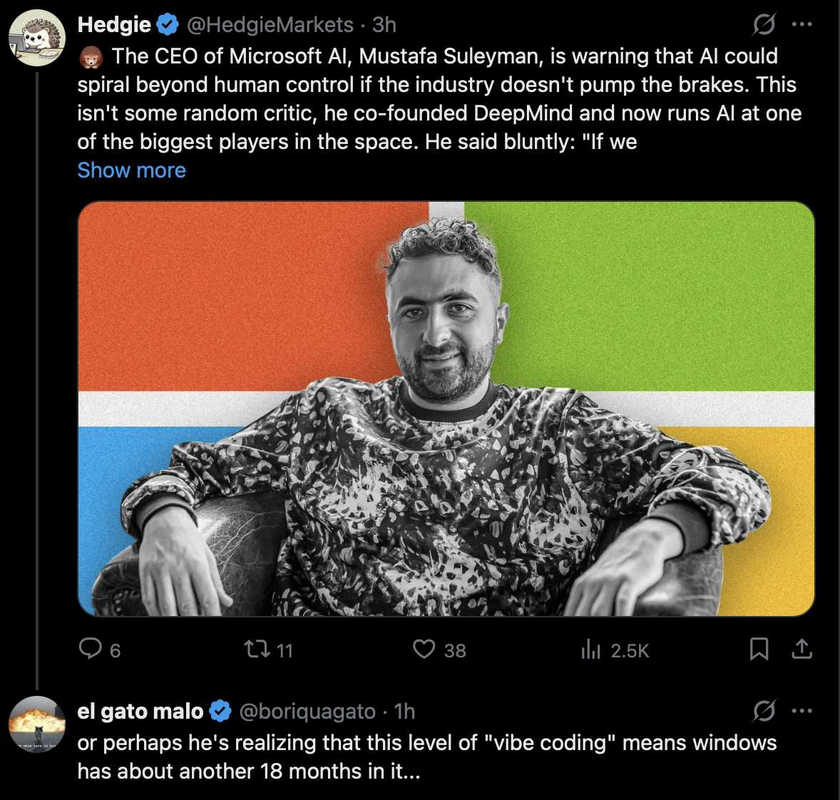Open Grok icon on el gato malo's reply
The height and width of the screenshot is (800, 840).
point(764,712)
